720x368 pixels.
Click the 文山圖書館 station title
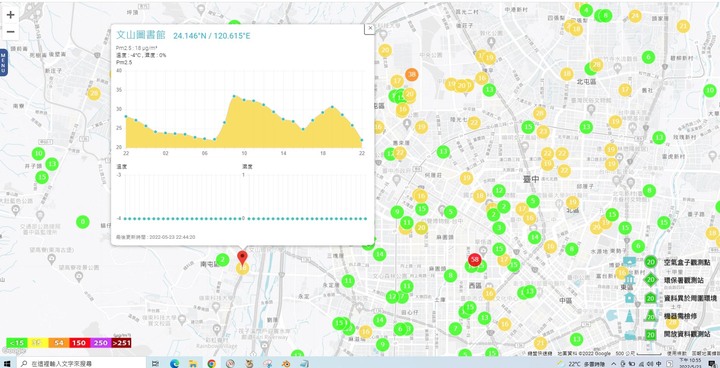141,35
